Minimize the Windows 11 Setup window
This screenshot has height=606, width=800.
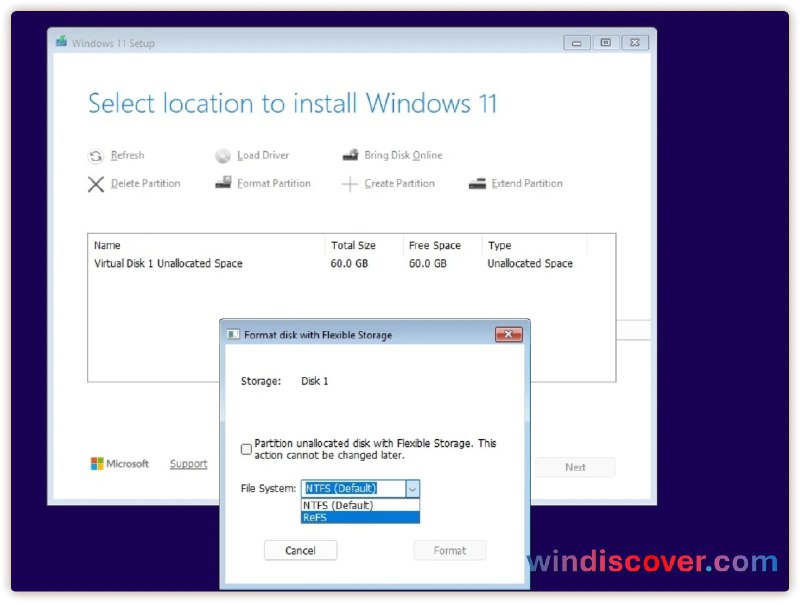577,43
